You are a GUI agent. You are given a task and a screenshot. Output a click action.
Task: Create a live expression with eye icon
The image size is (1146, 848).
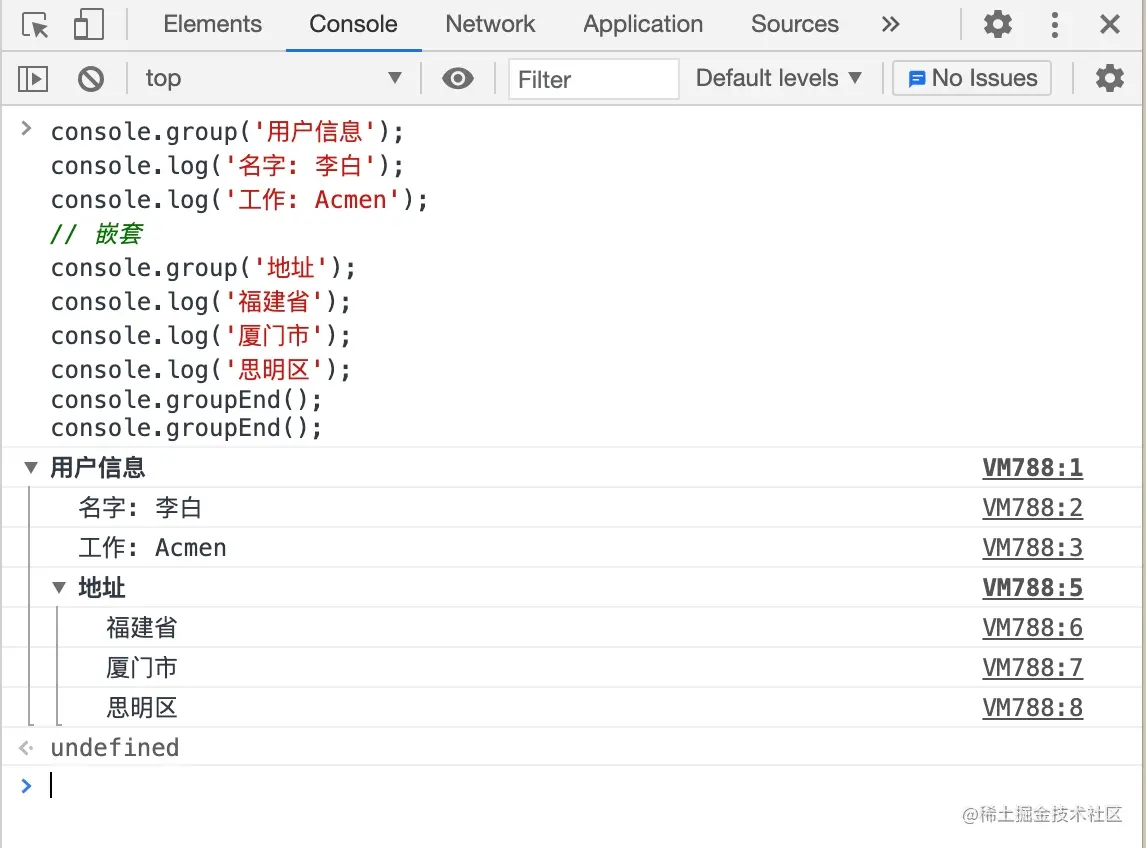[458, 78]
